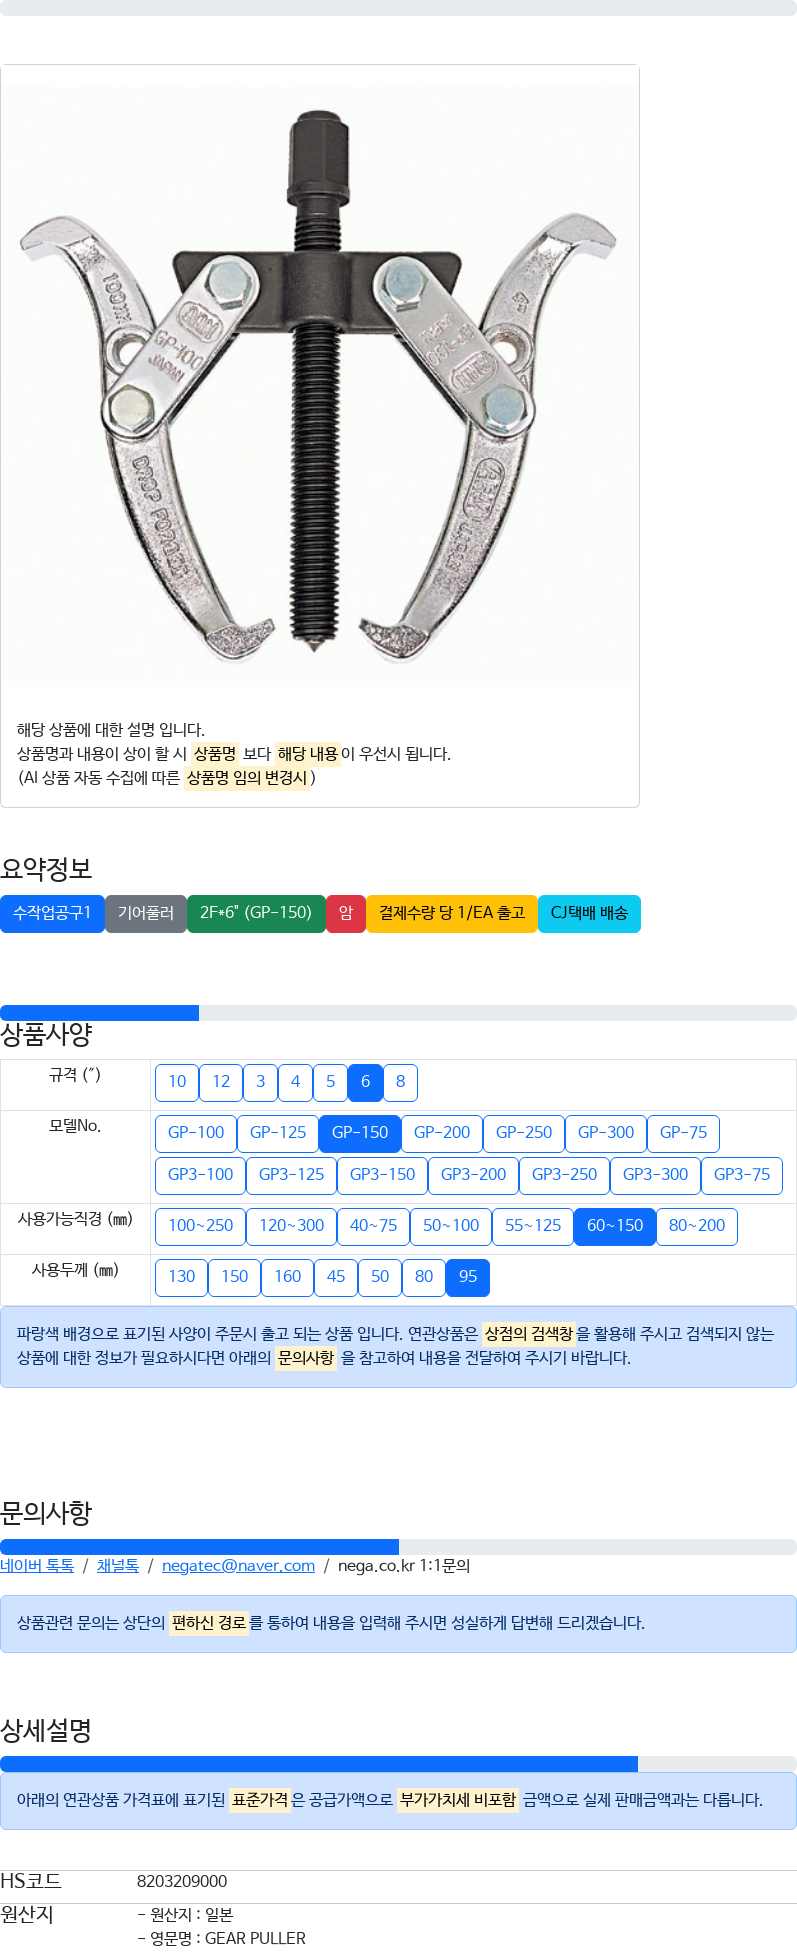797x1952 pixels.
Task: Click the red 암 tag
Action: [346, 913]
